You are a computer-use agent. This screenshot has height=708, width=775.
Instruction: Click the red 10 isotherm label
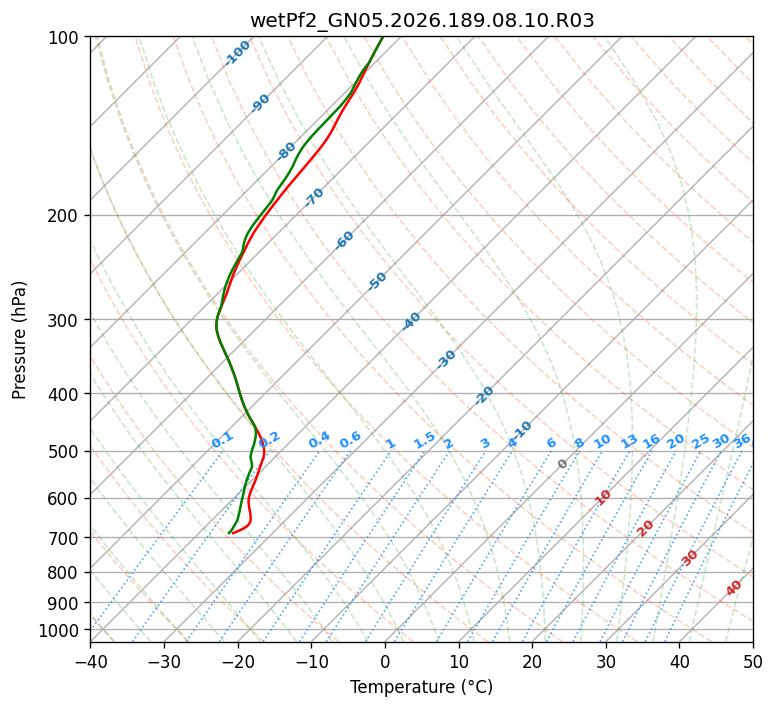603,497
